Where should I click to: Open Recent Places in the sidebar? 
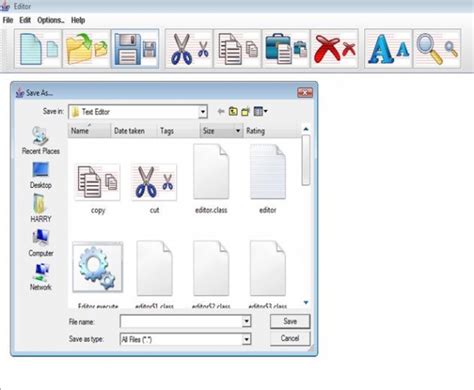click(x=41, y=141)
